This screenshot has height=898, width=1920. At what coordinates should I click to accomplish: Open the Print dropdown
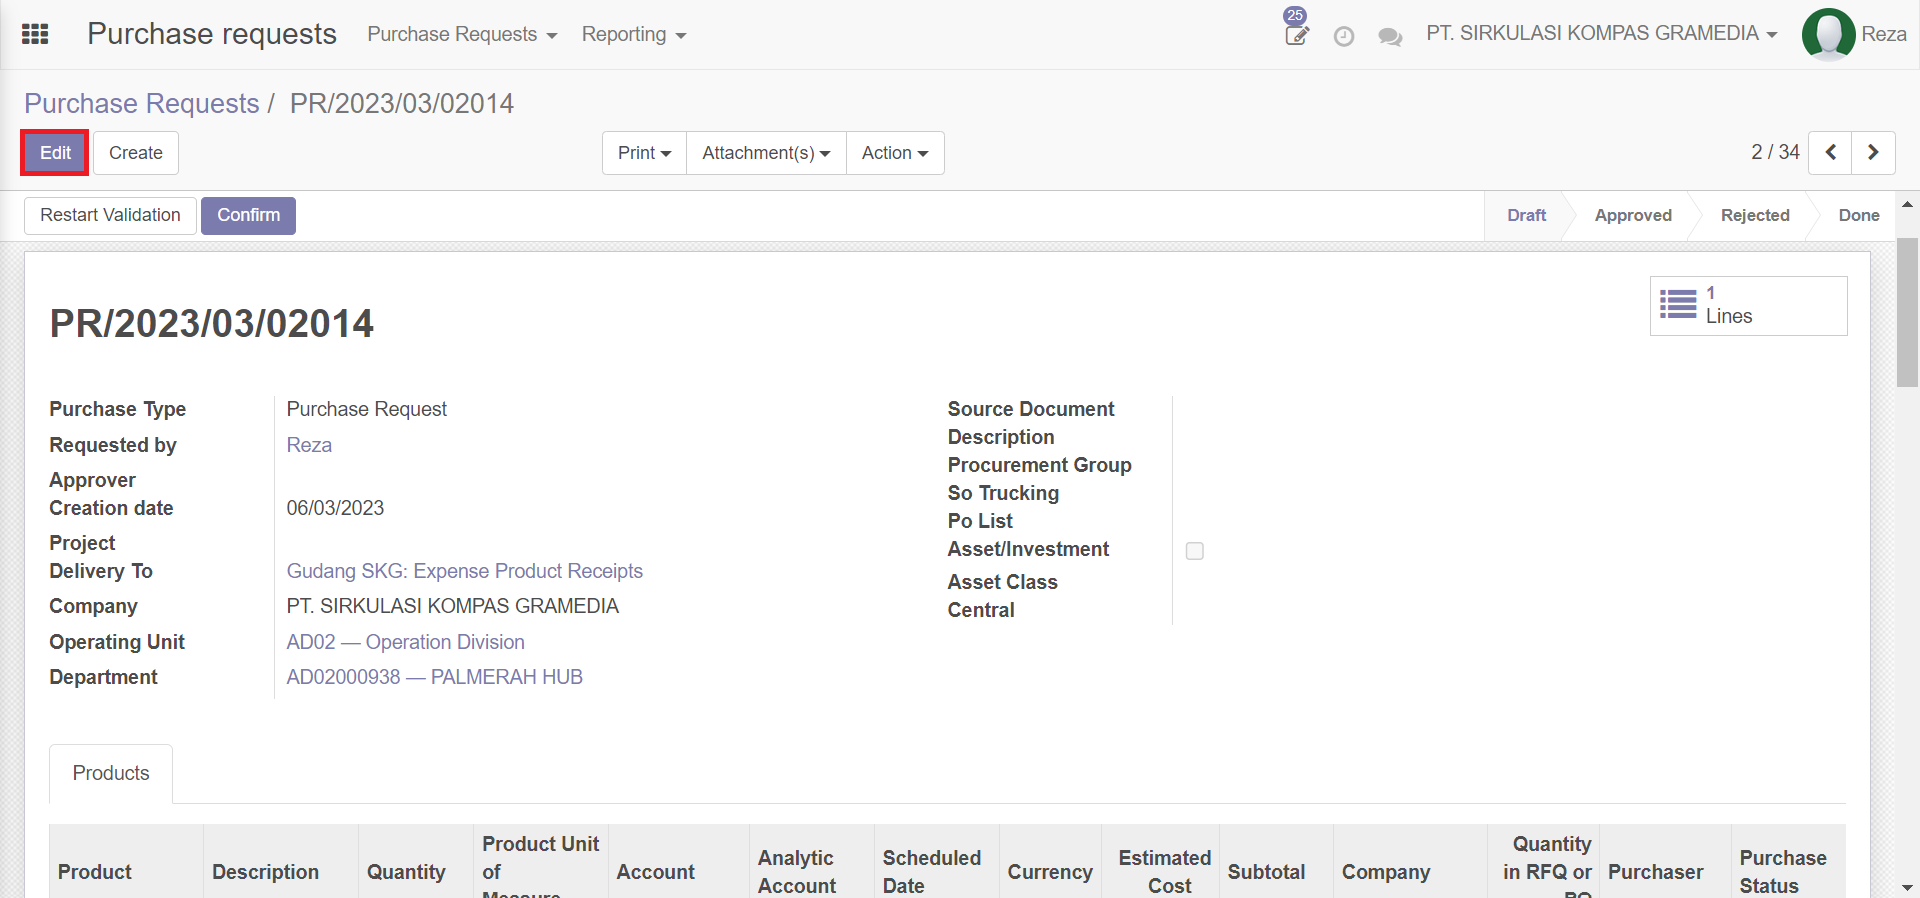pos(644,153)
